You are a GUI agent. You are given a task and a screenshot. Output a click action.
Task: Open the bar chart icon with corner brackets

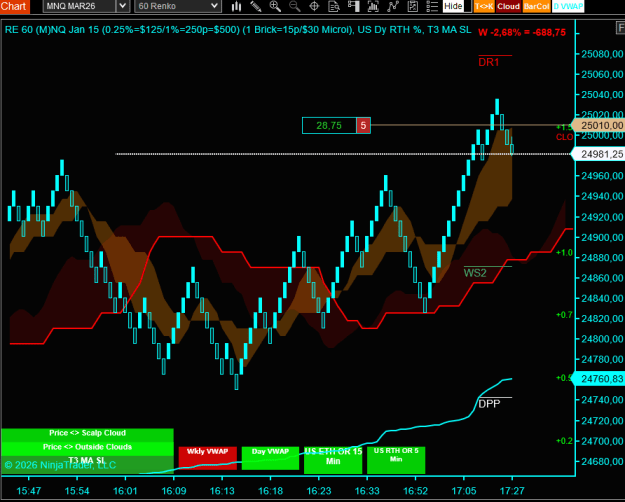[x=373, y=6]
